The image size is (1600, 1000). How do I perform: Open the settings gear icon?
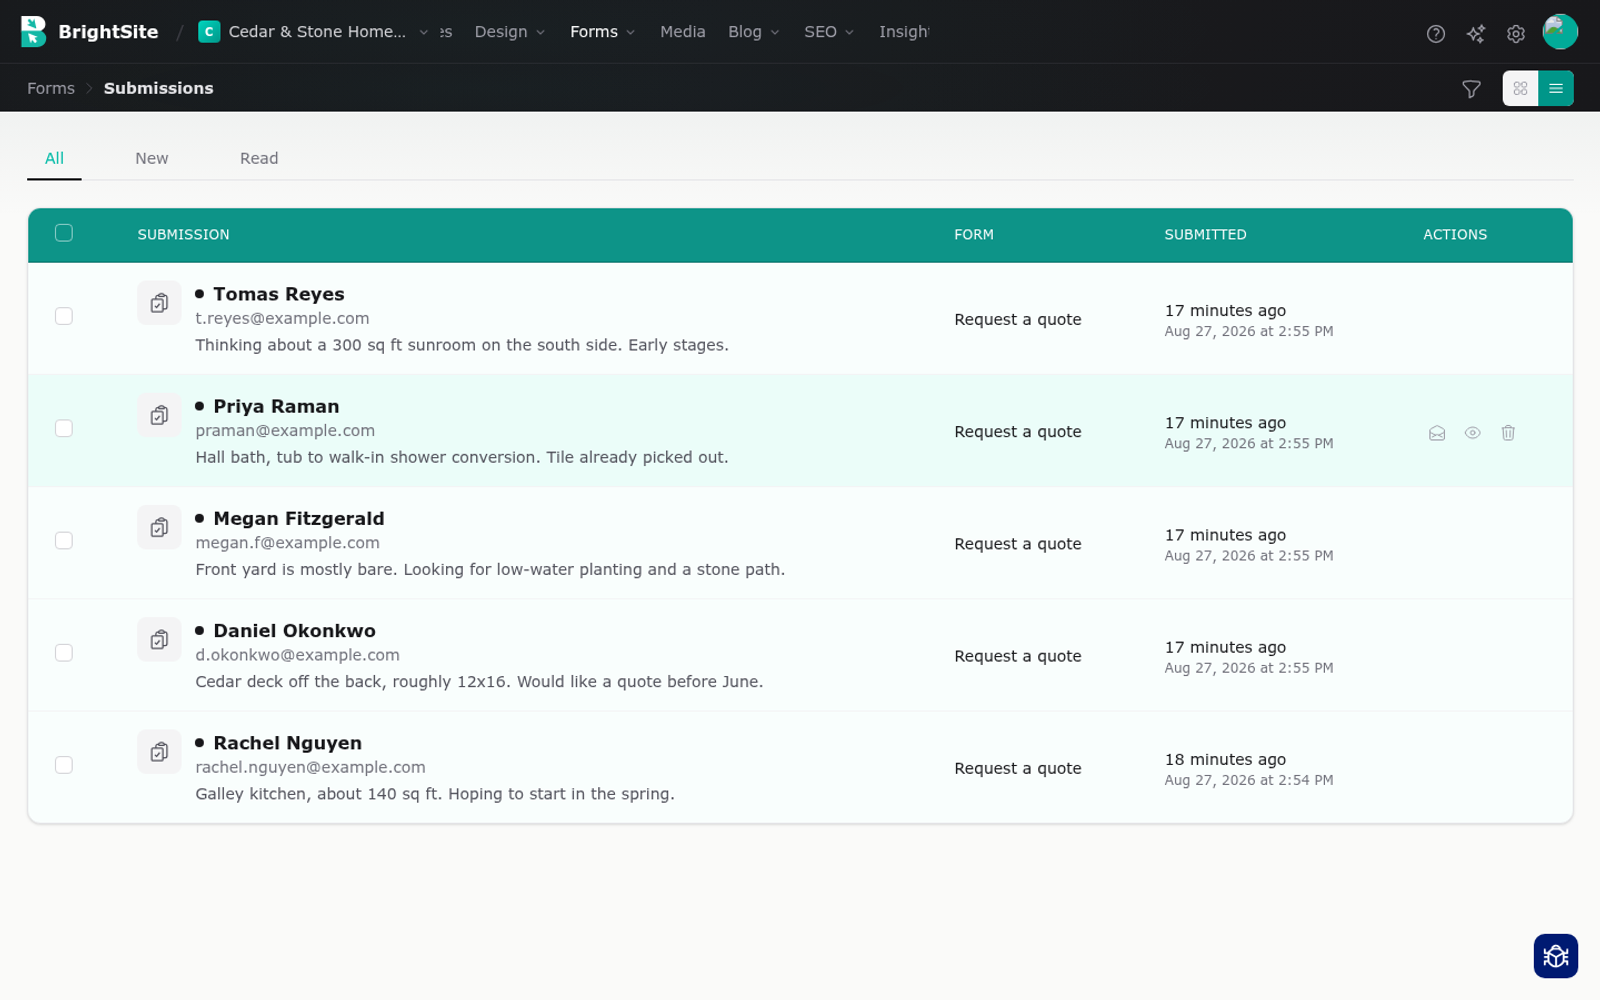[x=1516, y=34]
